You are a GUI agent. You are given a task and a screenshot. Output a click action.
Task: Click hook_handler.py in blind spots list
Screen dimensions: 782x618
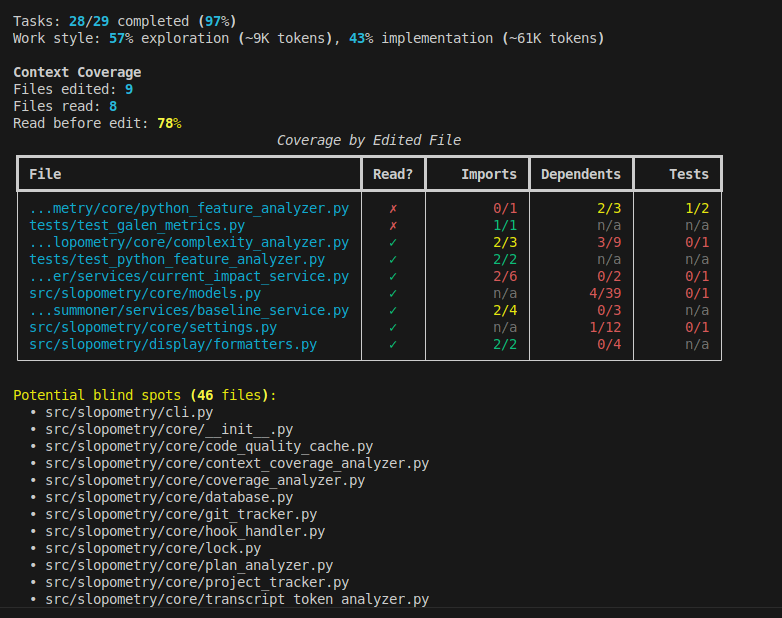point(185,531)
